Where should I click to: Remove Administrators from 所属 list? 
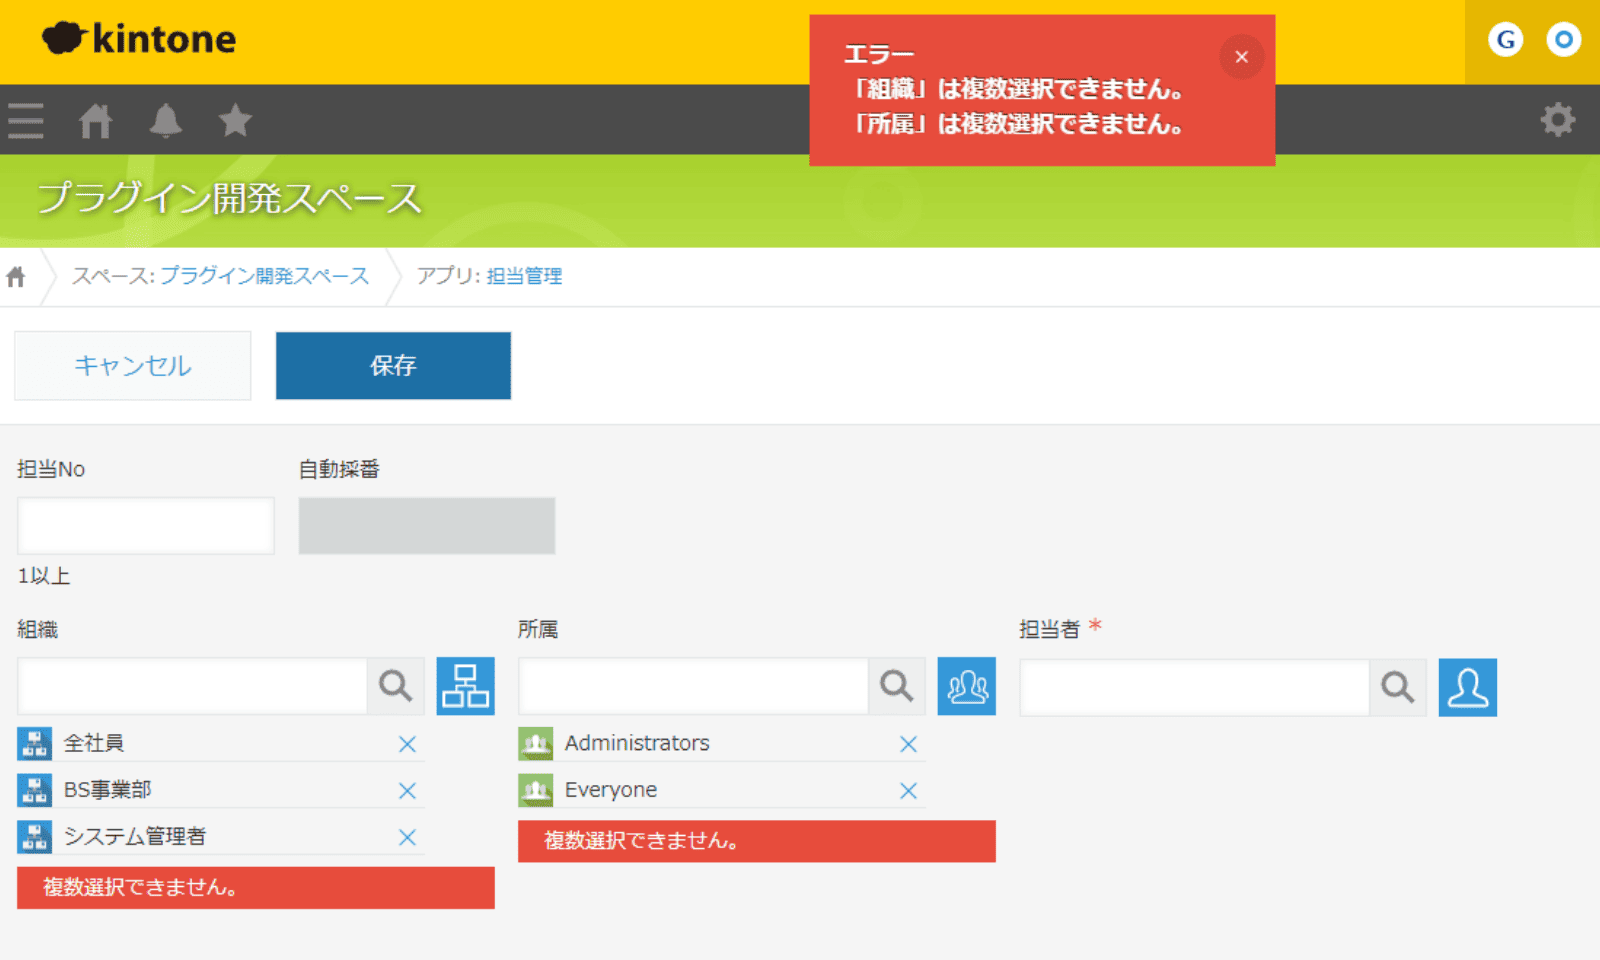pos(908,744)
